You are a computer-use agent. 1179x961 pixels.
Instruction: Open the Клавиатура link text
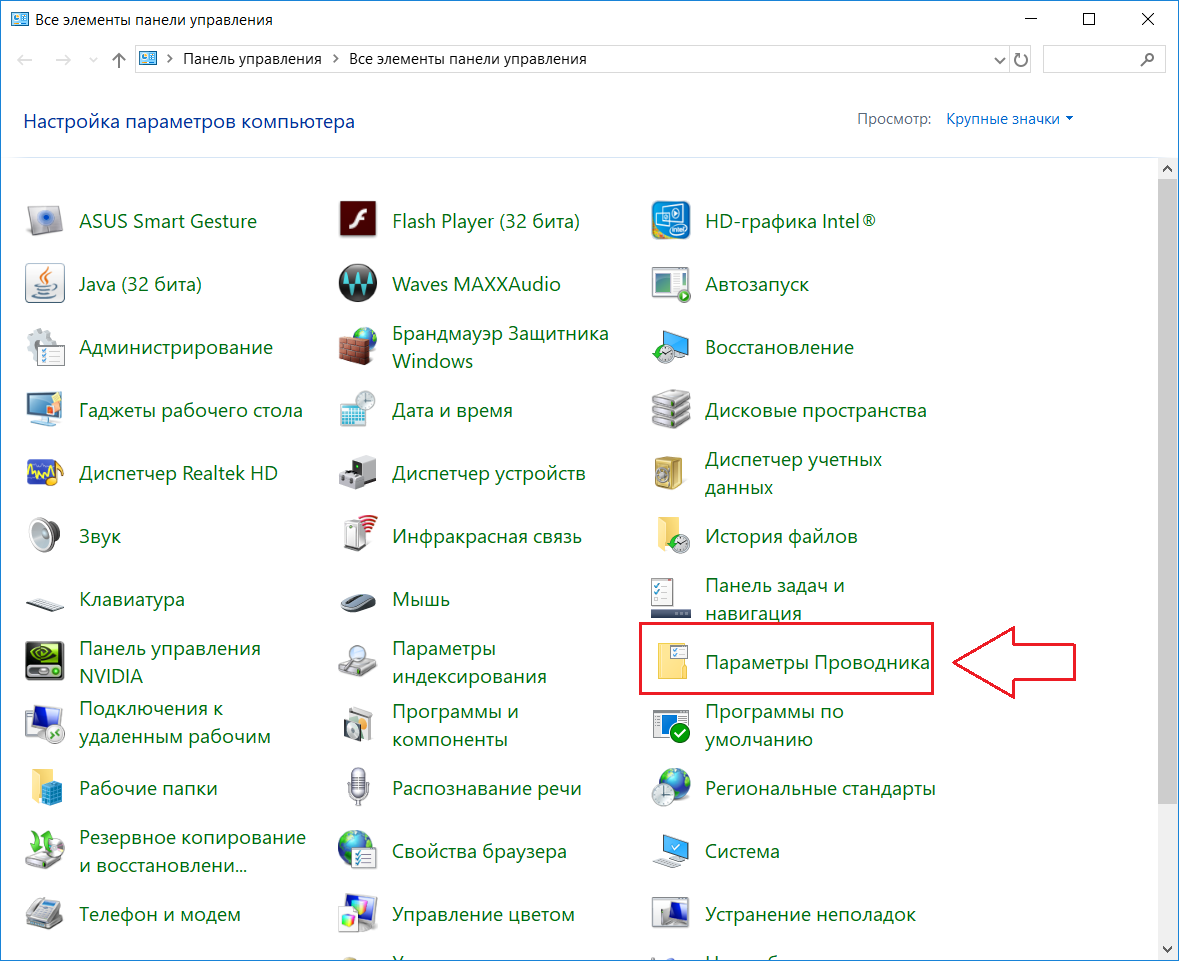[132, 599]
